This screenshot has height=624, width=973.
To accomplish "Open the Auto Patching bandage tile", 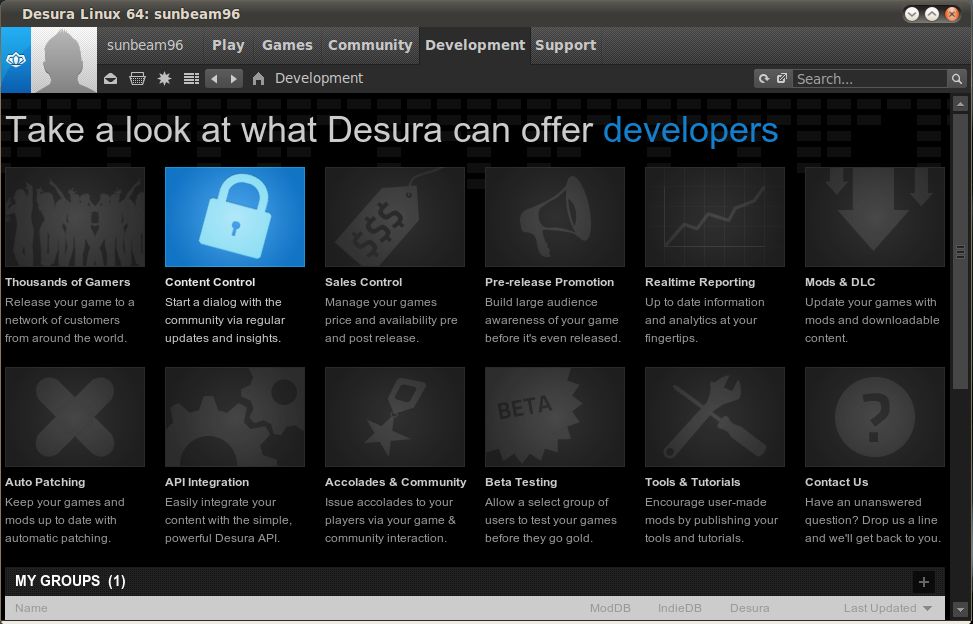I will 75,417.
